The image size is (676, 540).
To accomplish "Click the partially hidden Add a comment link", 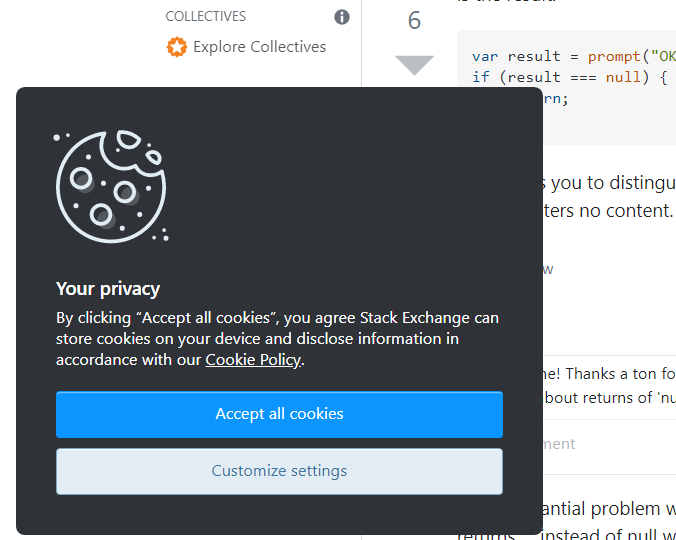I will [559, 444].
